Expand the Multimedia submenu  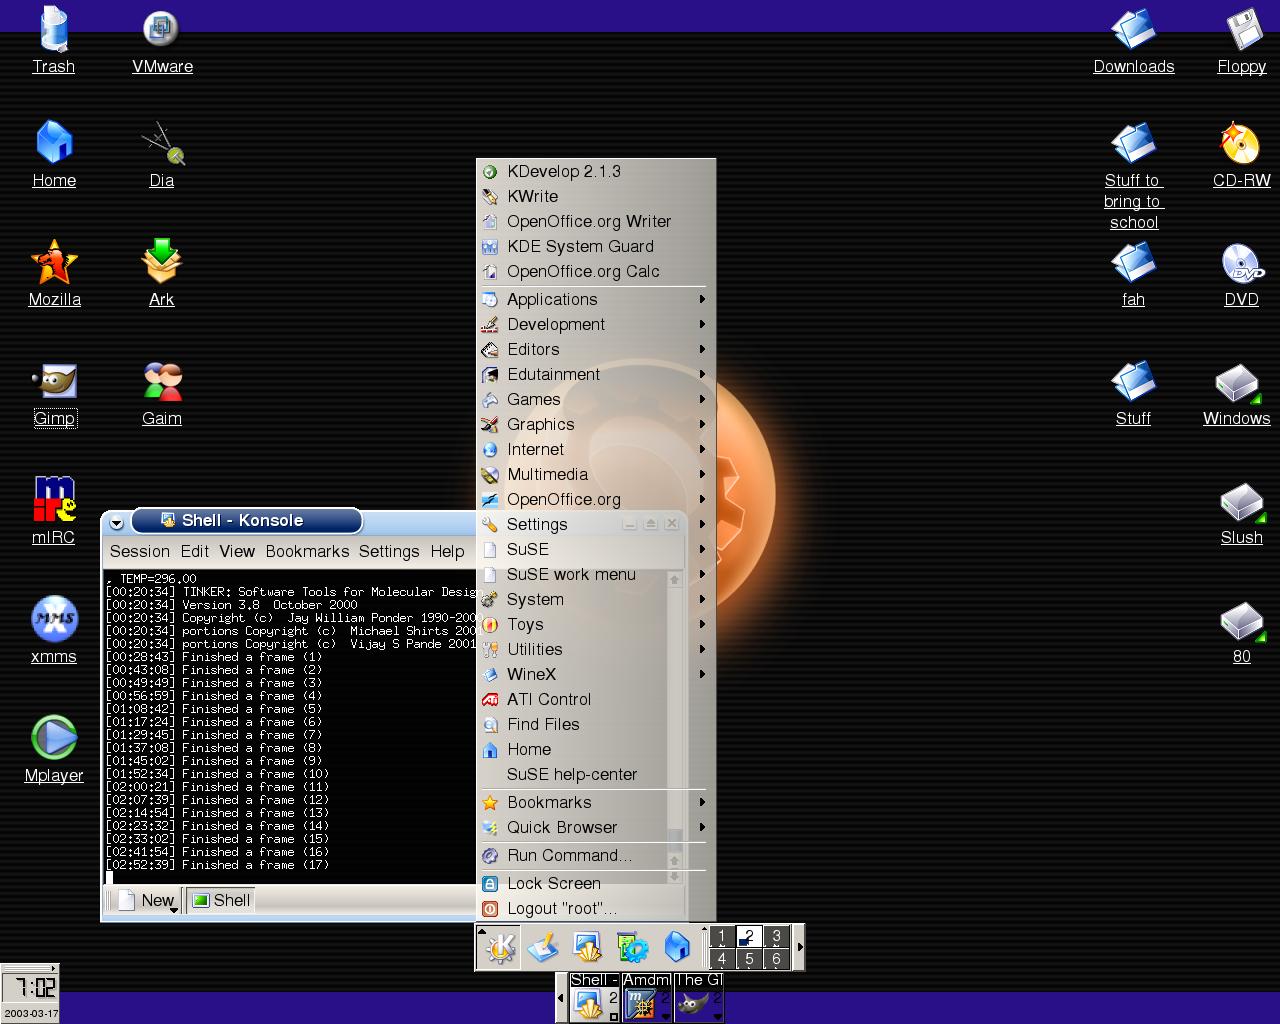pyautogui.click(x=595, y=474)
